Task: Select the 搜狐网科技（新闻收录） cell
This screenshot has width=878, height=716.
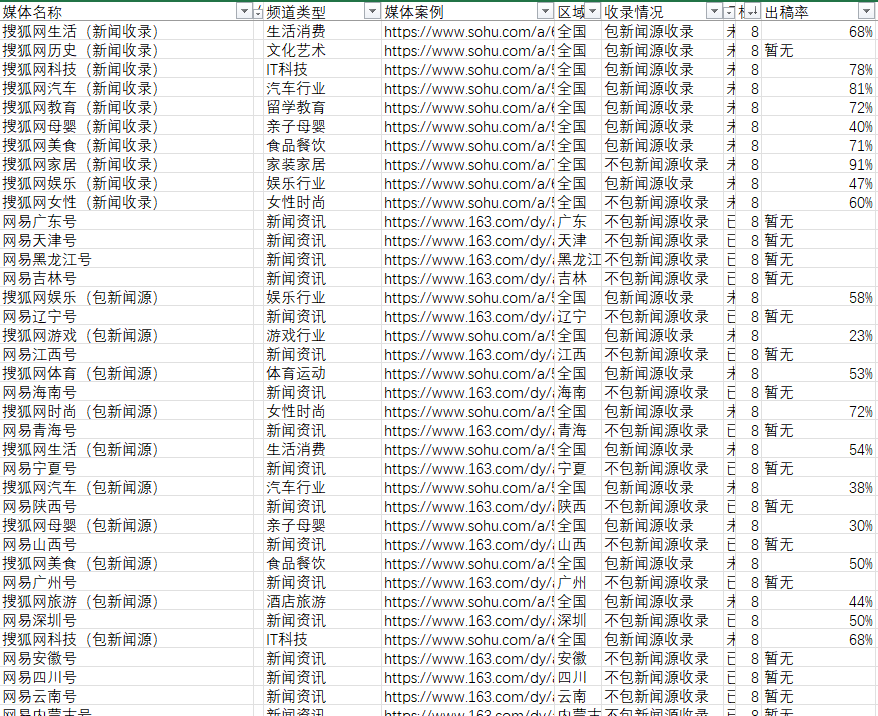Action: (x=80, y=69)
